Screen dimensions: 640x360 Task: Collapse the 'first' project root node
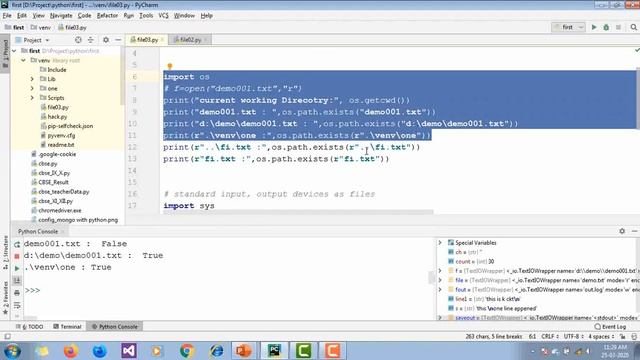tap(15, 51)
